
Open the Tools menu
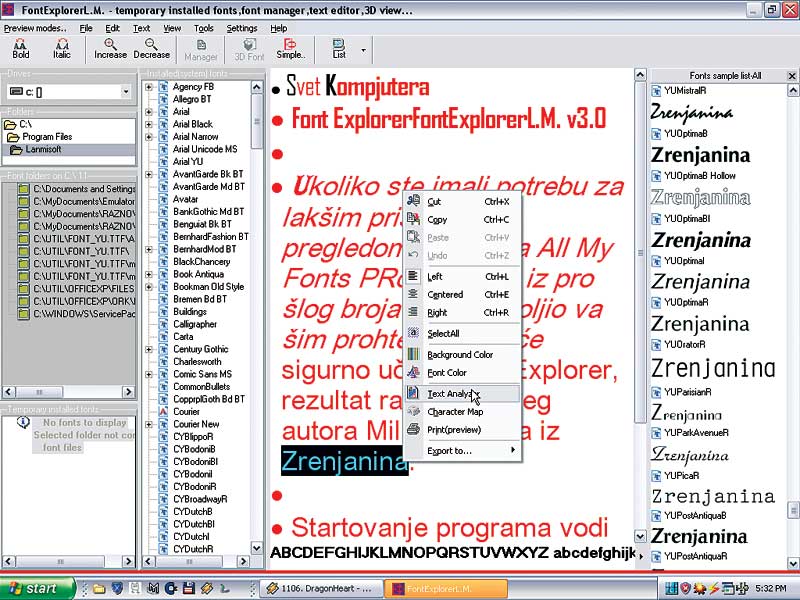tap(204, 28)
